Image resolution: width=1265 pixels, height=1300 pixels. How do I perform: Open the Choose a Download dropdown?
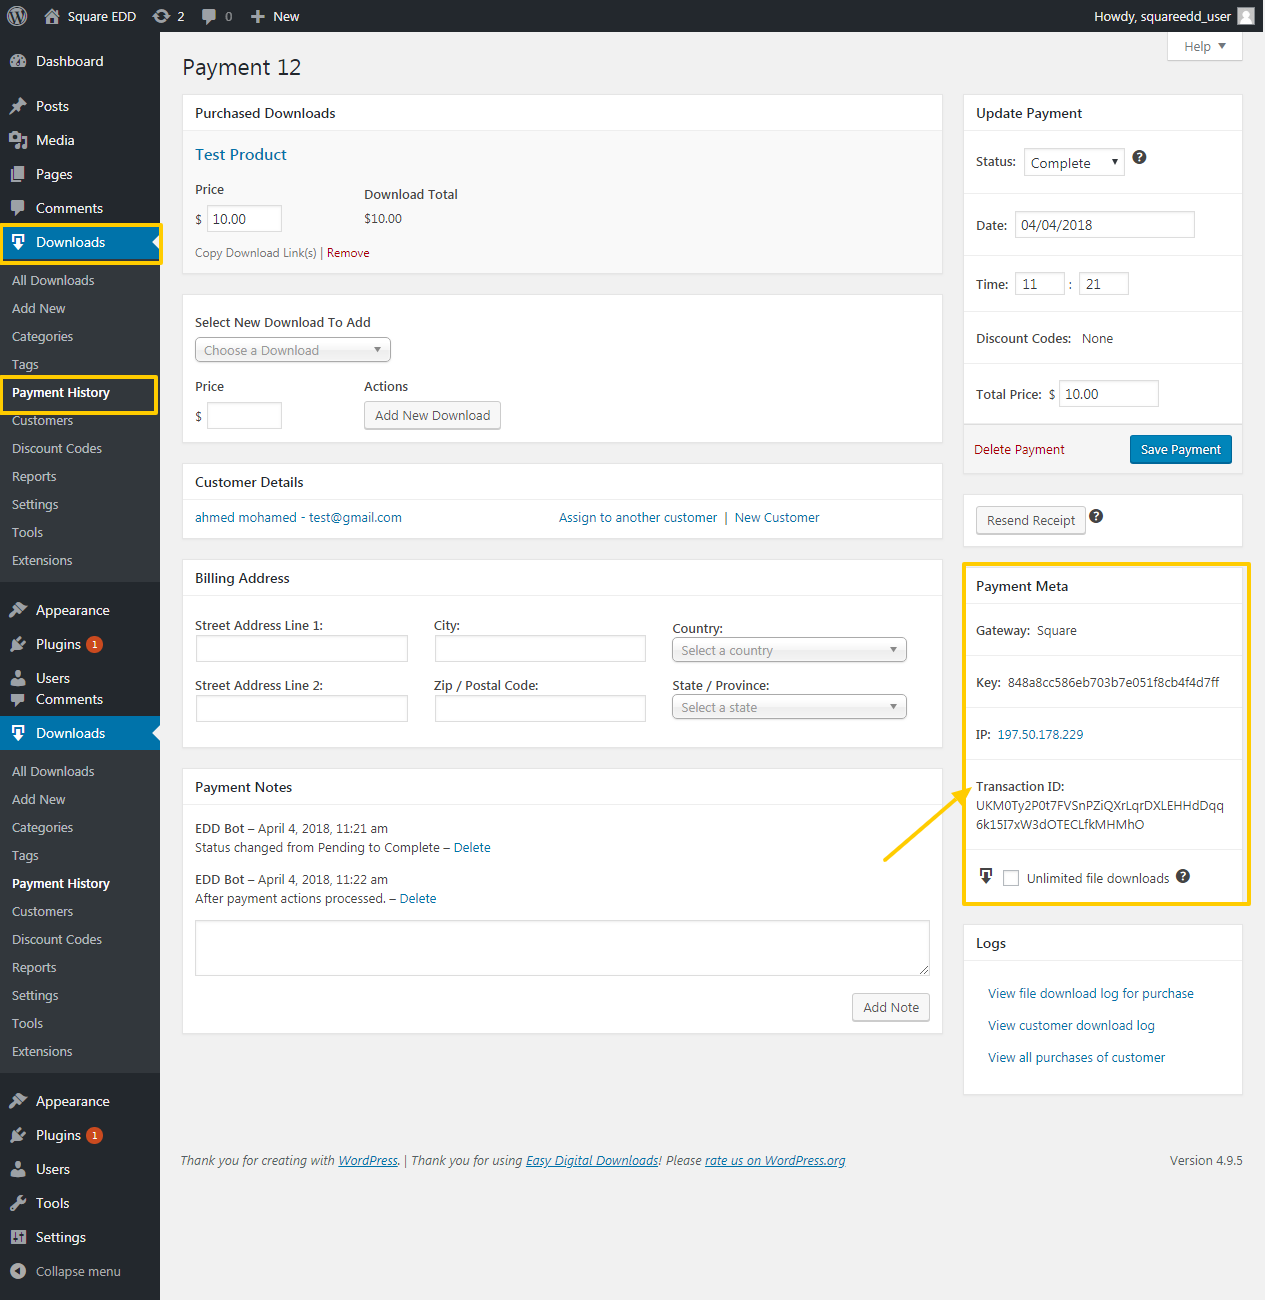pyautogui.click(x=292, y=350)
